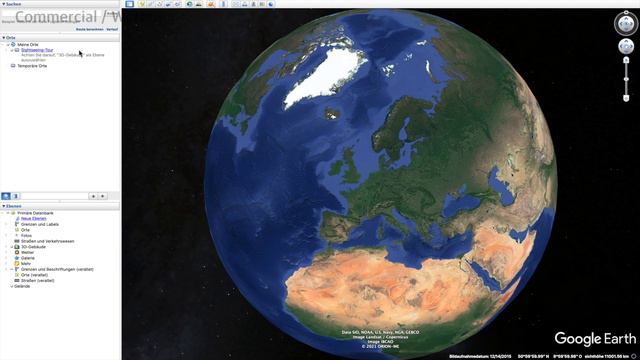Move the selected place up with the arrow button
The height and width of the screenshot is (360, 640).
point(93,196)
